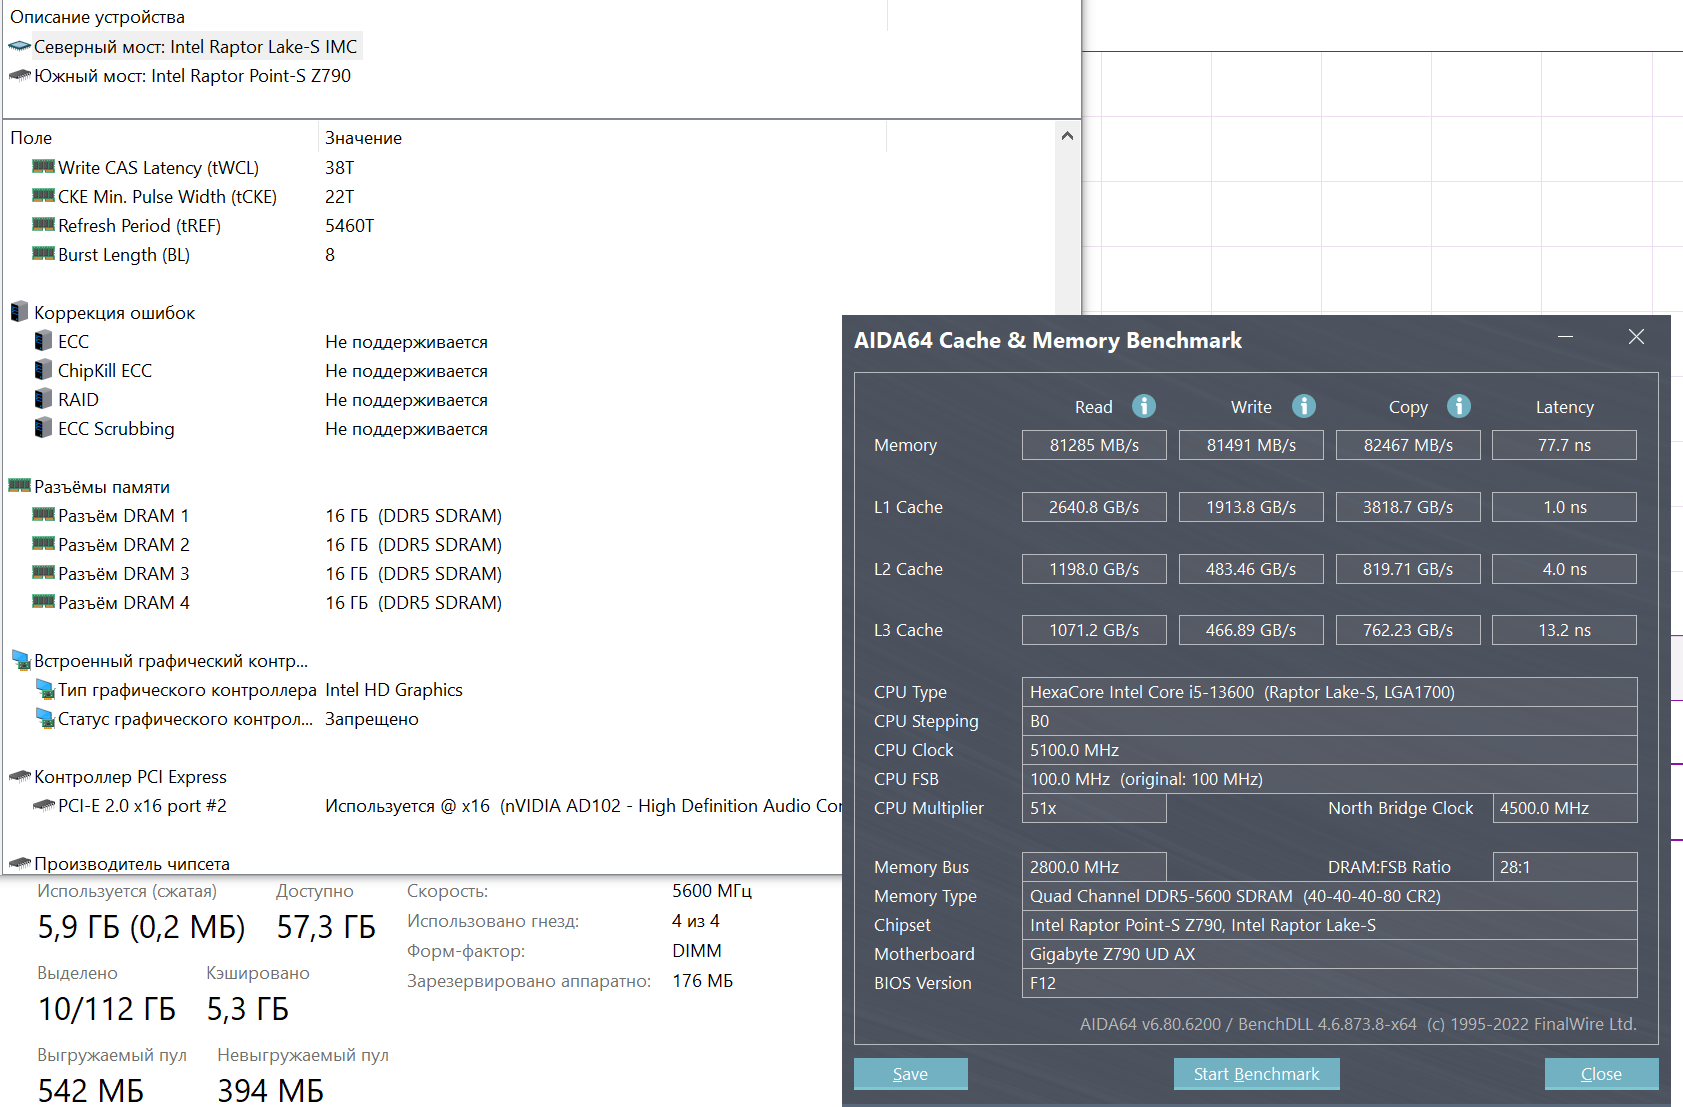Click L1 Cache Read value 2640.8 GB/s

tap(1094, 507)
